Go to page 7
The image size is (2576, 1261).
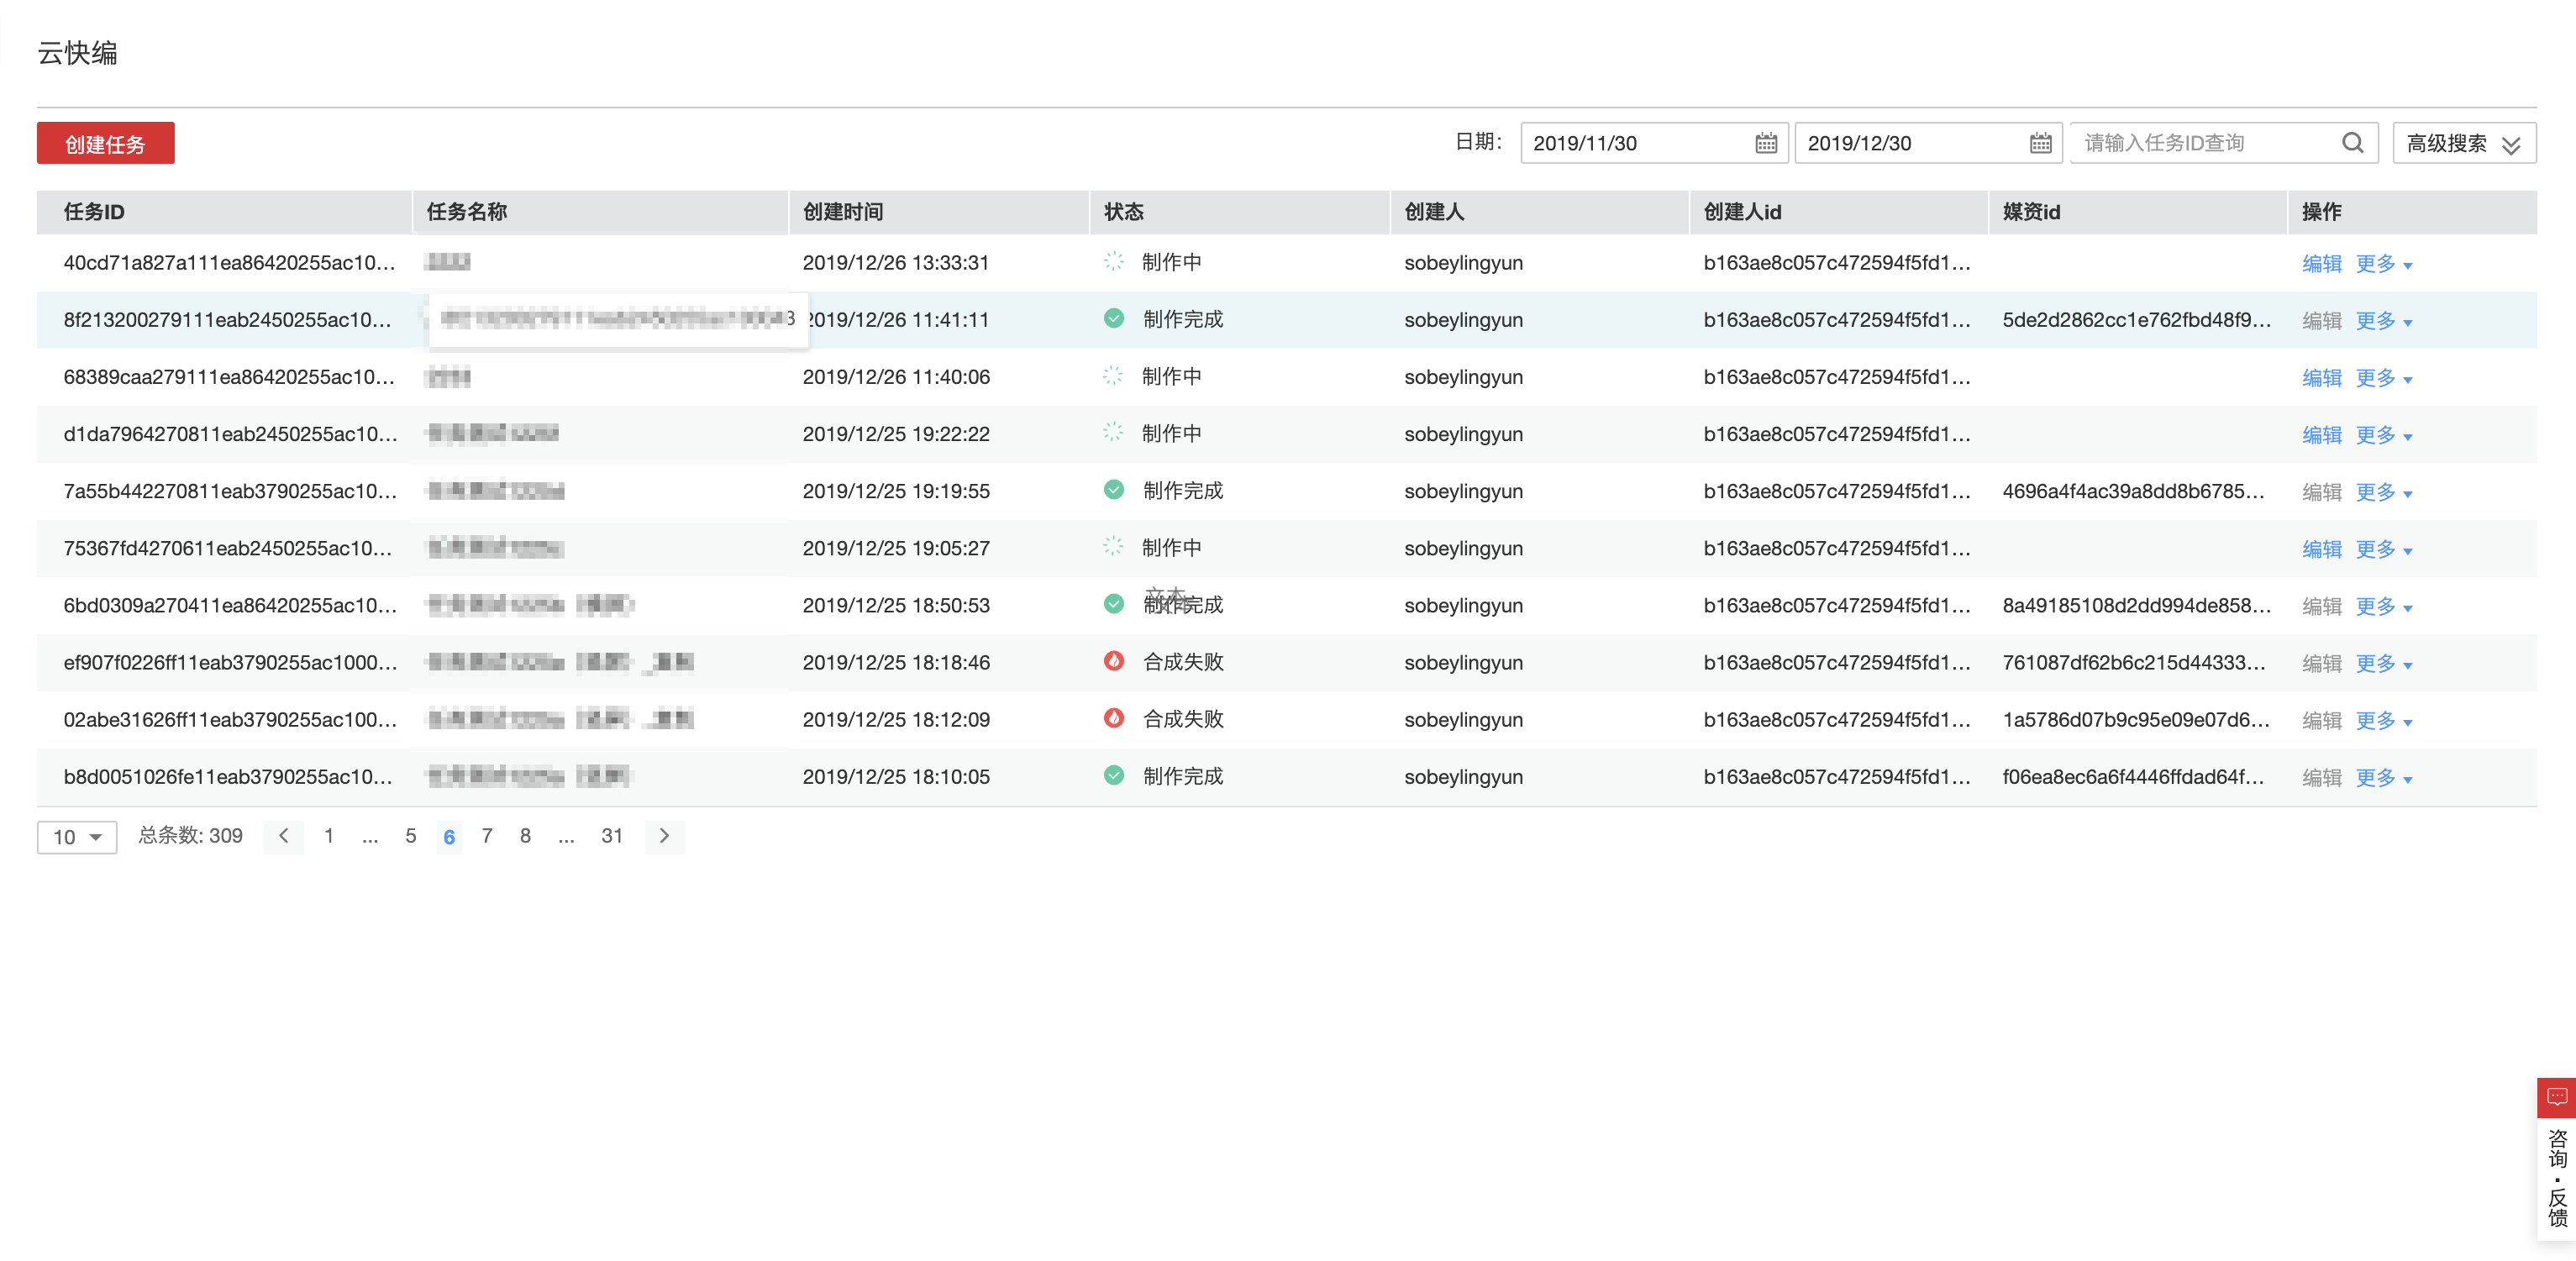coord(487,836)
